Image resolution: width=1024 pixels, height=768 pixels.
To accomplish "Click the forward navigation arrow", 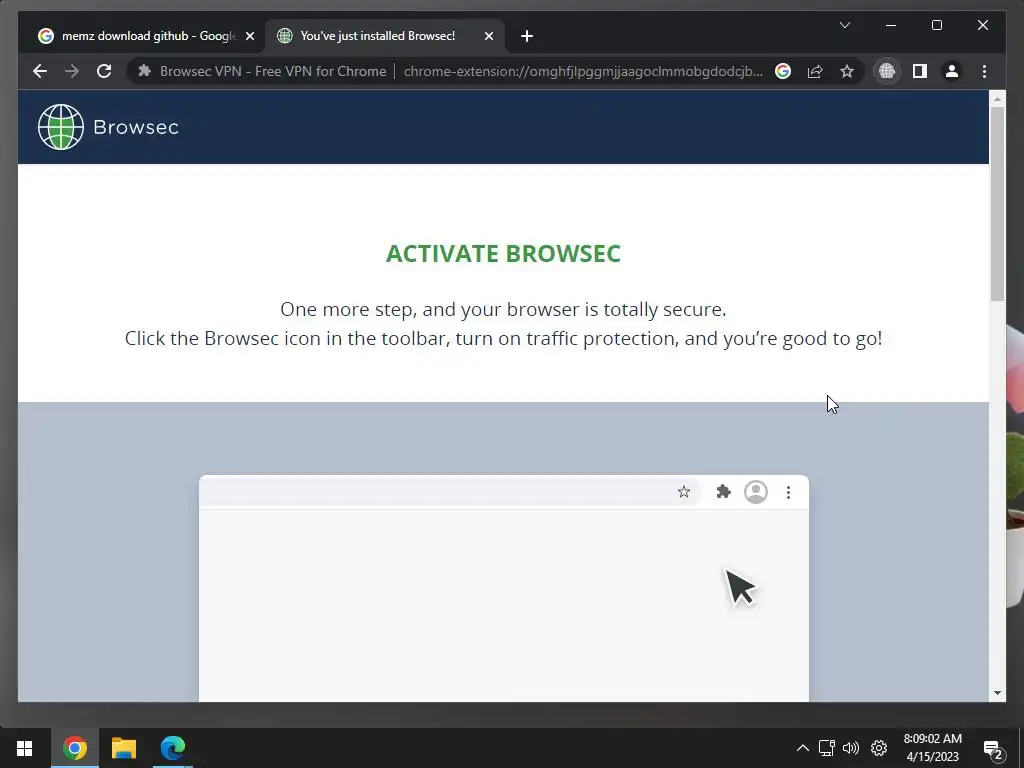I will 72,71.
